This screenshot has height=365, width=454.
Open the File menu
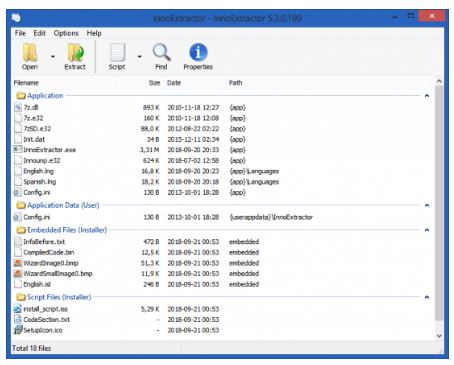[20, 33]
